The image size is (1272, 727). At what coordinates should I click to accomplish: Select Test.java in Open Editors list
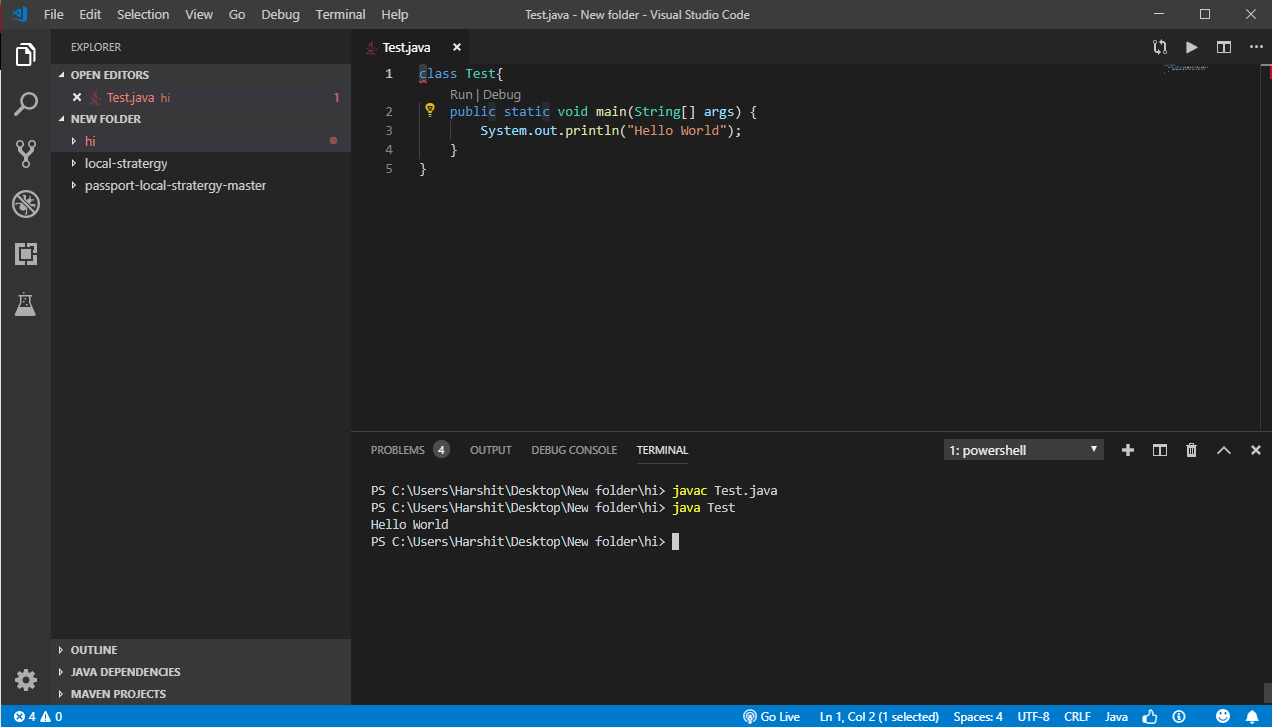(x=201, y=97)
